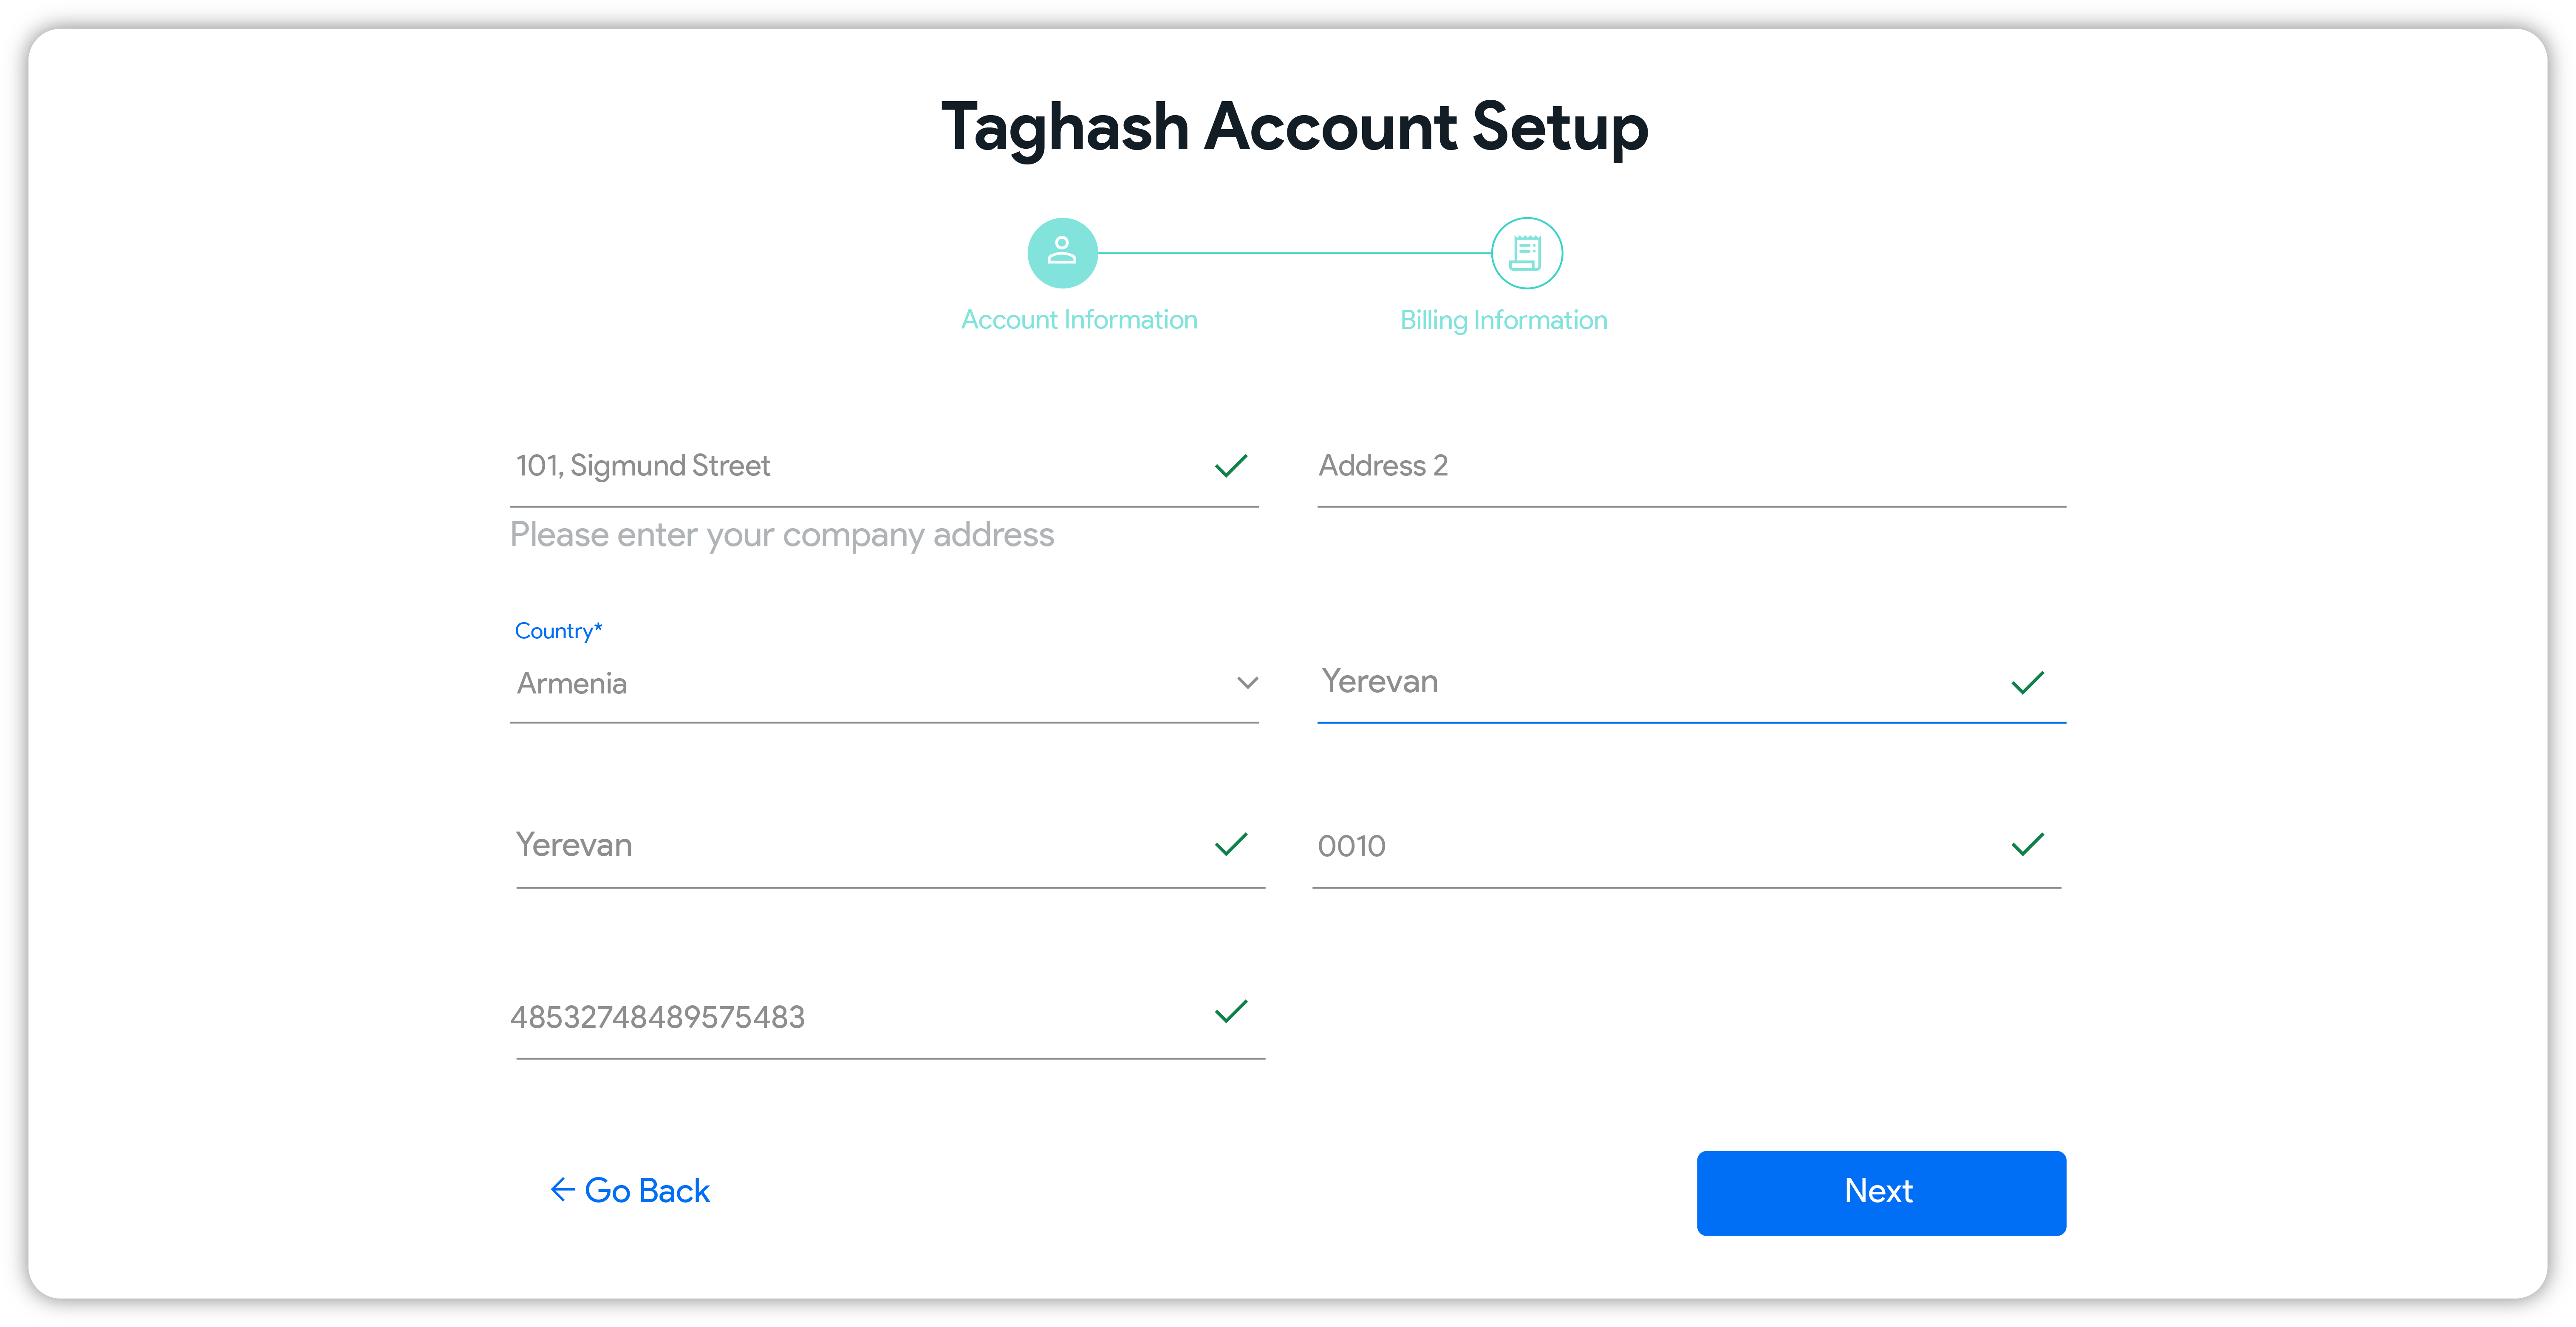Click the checkmark beside 101, Sigmund Street
The image size is (2576, 1327).
click(x=1230, y=466)
